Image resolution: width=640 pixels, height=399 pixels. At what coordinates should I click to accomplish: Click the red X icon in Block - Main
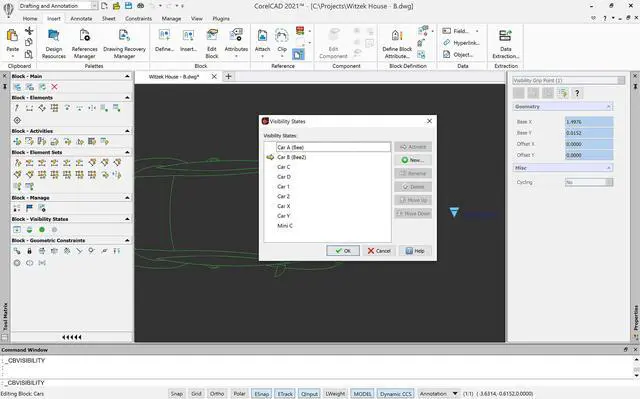click(54, 87)
